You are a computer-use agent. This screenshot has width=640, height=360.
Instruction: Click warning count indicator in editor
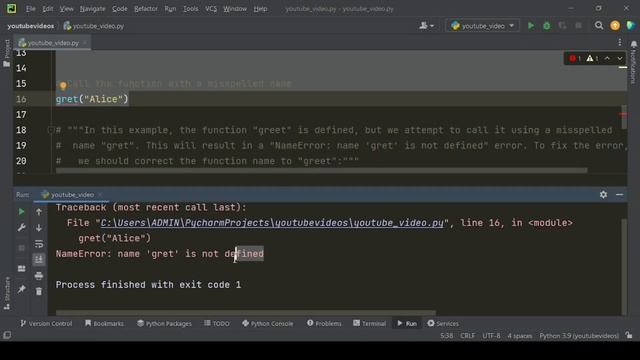(592, 58)
